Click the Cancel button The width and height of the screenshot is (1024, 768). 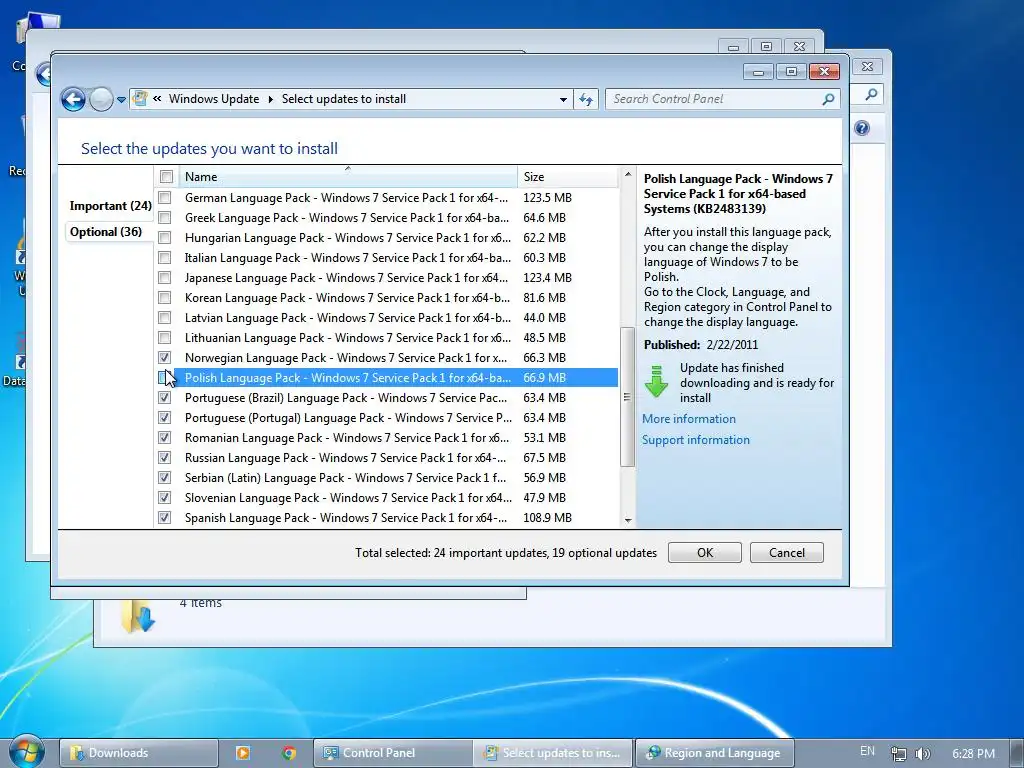[786, 552]
